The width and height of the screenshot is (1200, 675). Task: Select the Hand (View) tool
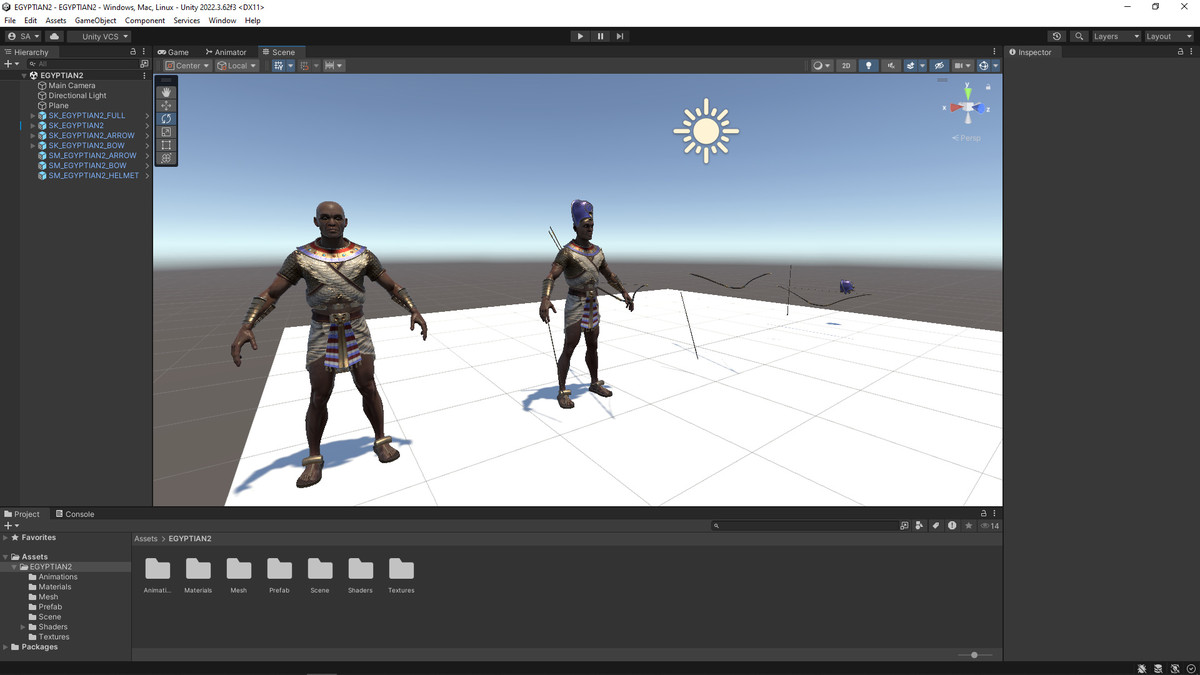166,92
